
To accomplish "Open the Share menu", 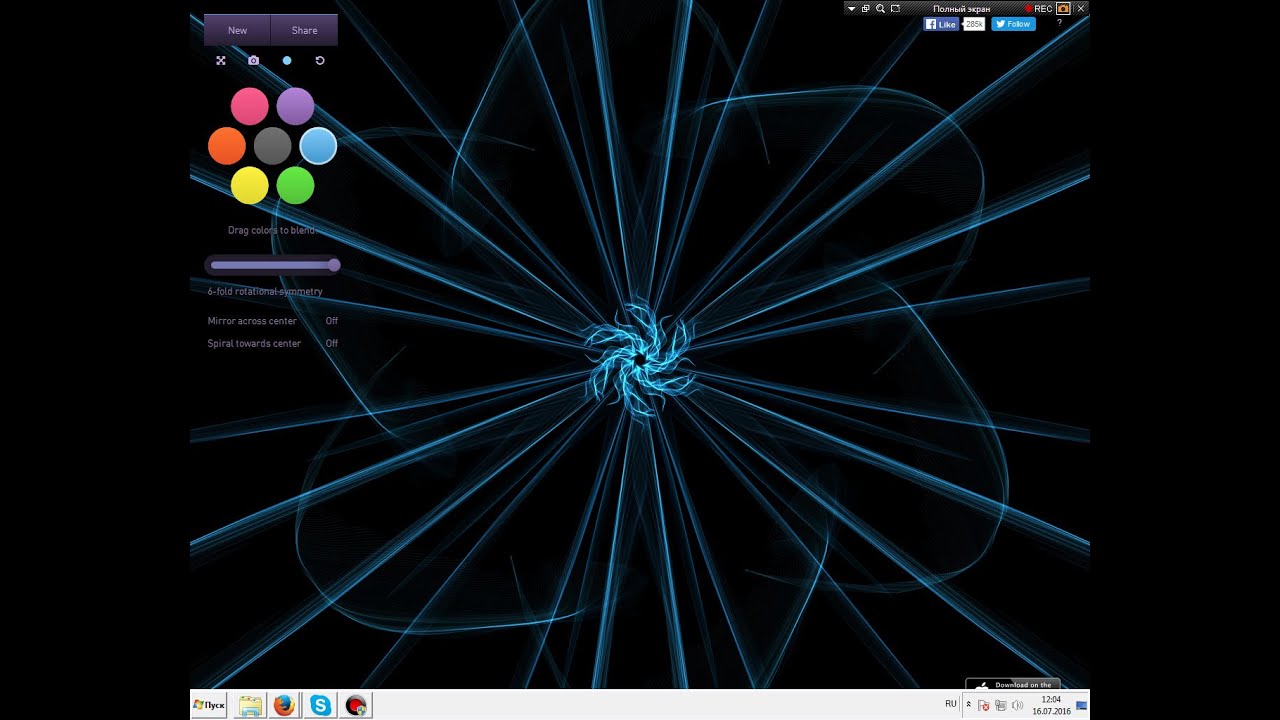I will [304, 30].
